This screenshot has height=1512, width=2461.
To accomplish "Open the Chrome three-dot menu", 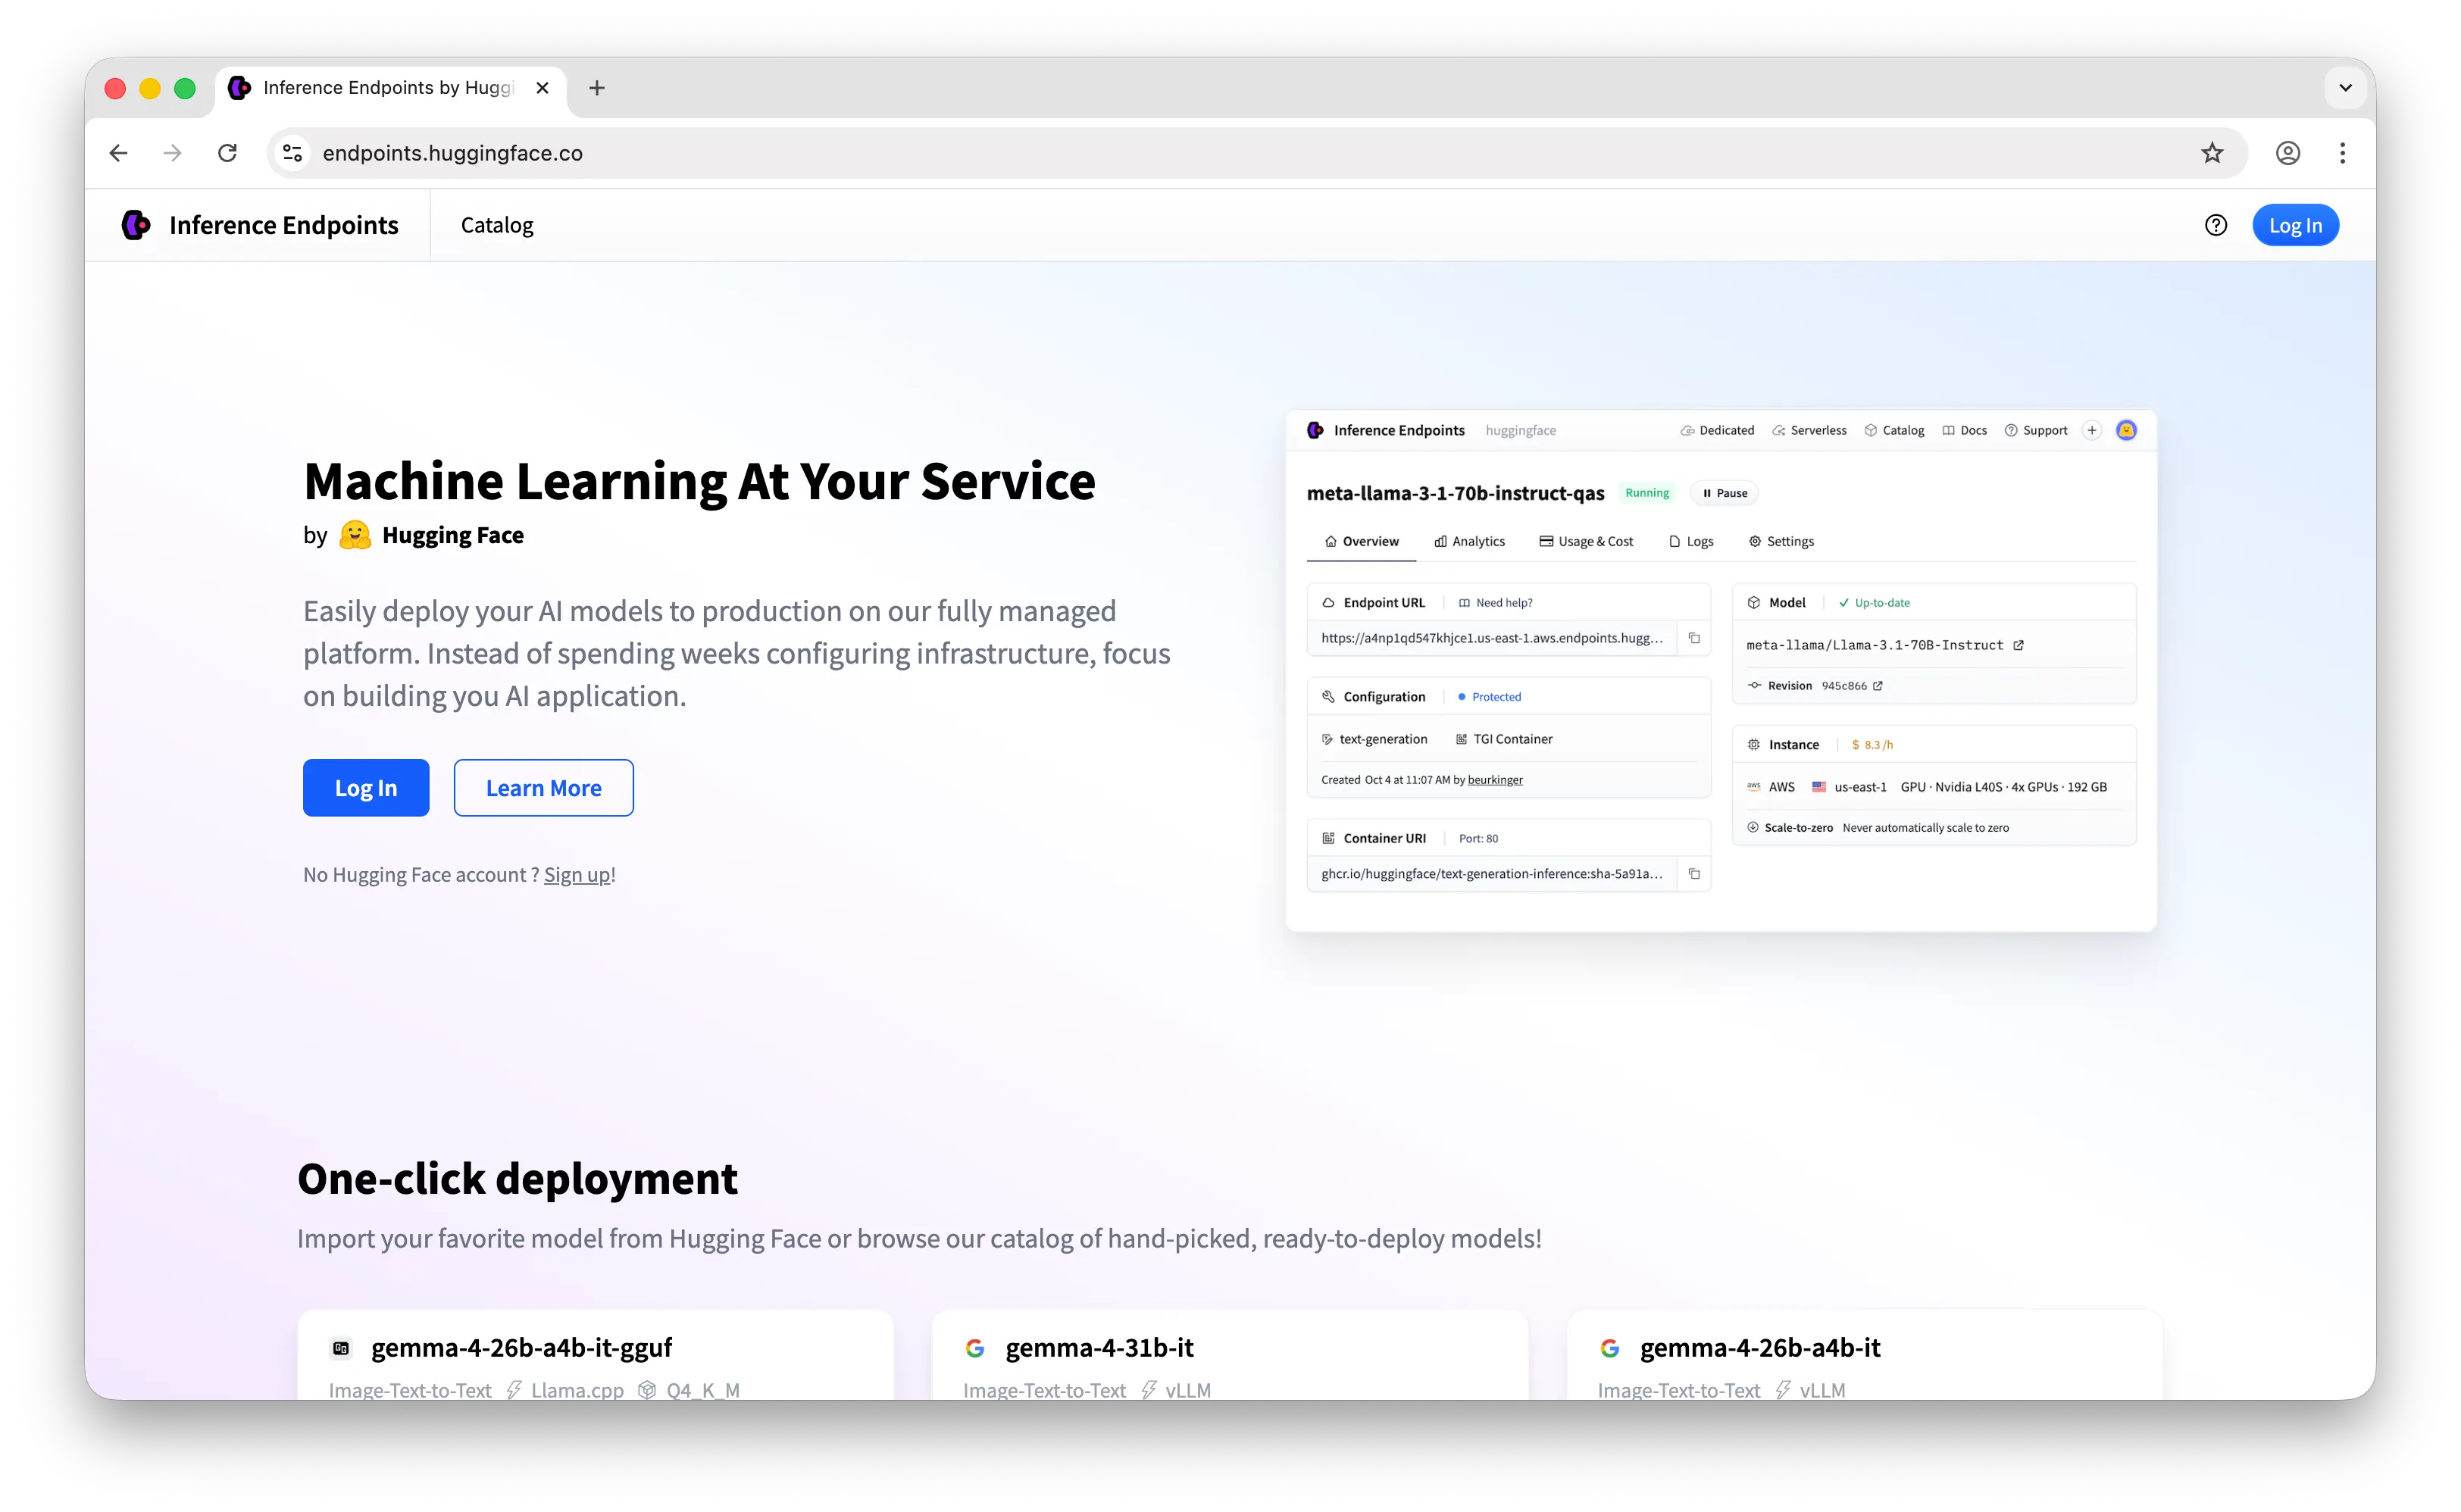I will [2342, 153].
